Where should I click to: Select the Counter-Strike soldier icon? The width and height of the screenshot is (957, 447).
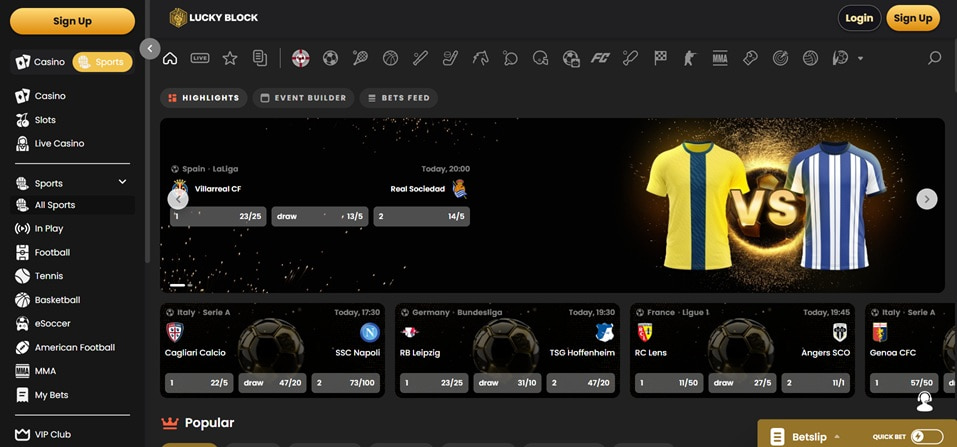pyautogui.click(x=690, y=58)
